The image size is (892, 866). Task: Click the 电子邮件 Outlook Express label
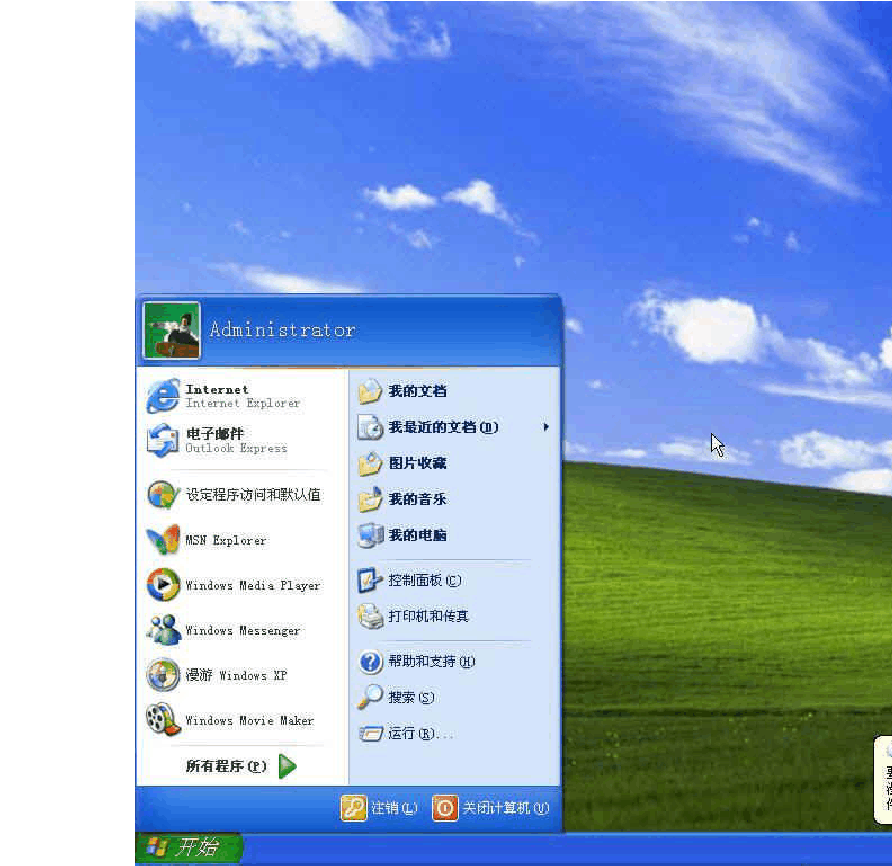pos(236,440)
